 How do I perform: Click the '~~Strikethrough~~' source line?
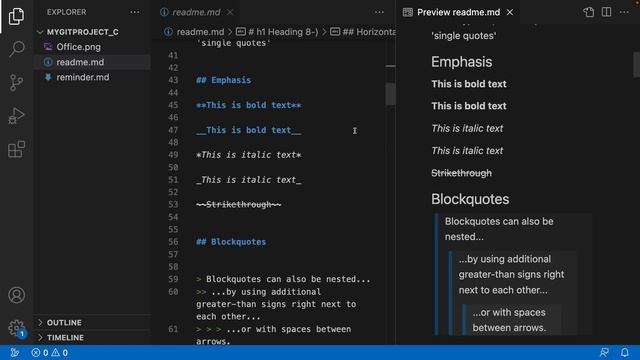click(x=238, y=204)
